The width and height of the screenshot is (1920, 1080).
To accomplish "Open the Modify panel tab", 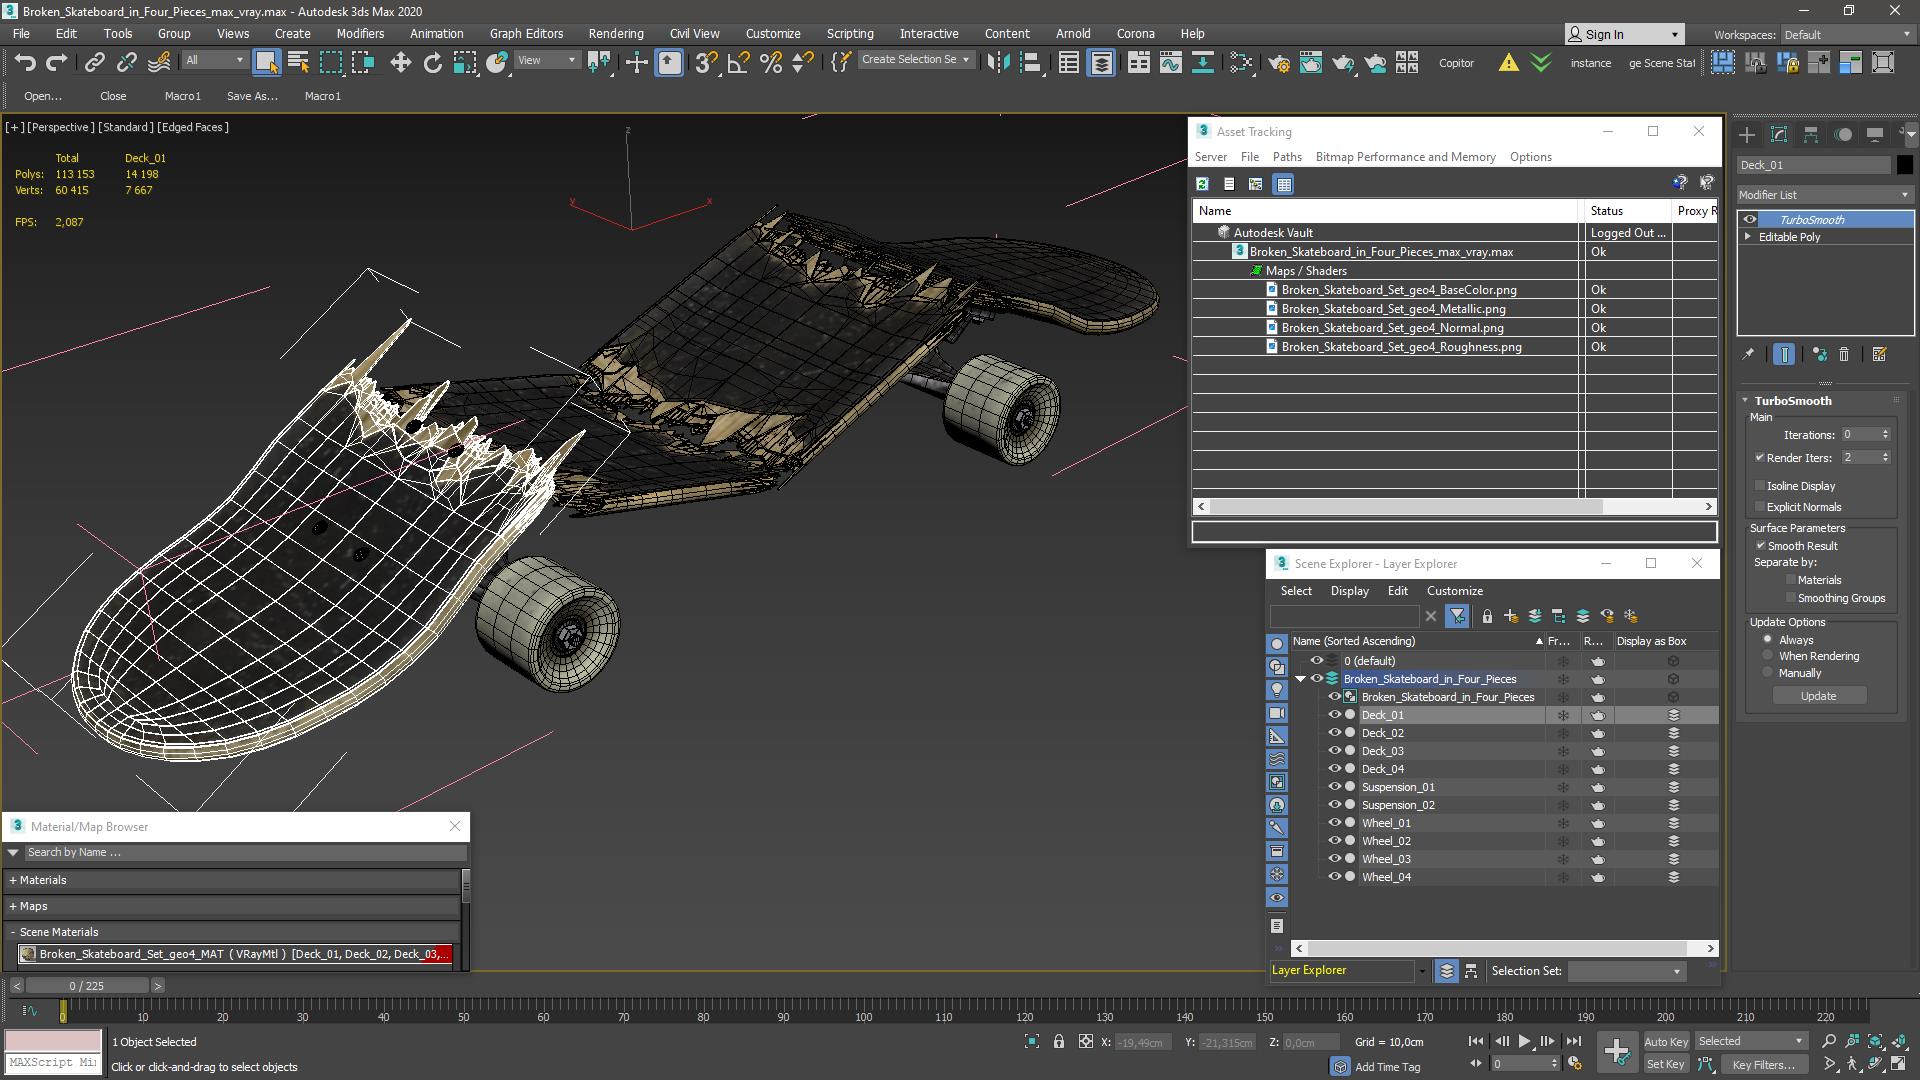I will 1779,134.
